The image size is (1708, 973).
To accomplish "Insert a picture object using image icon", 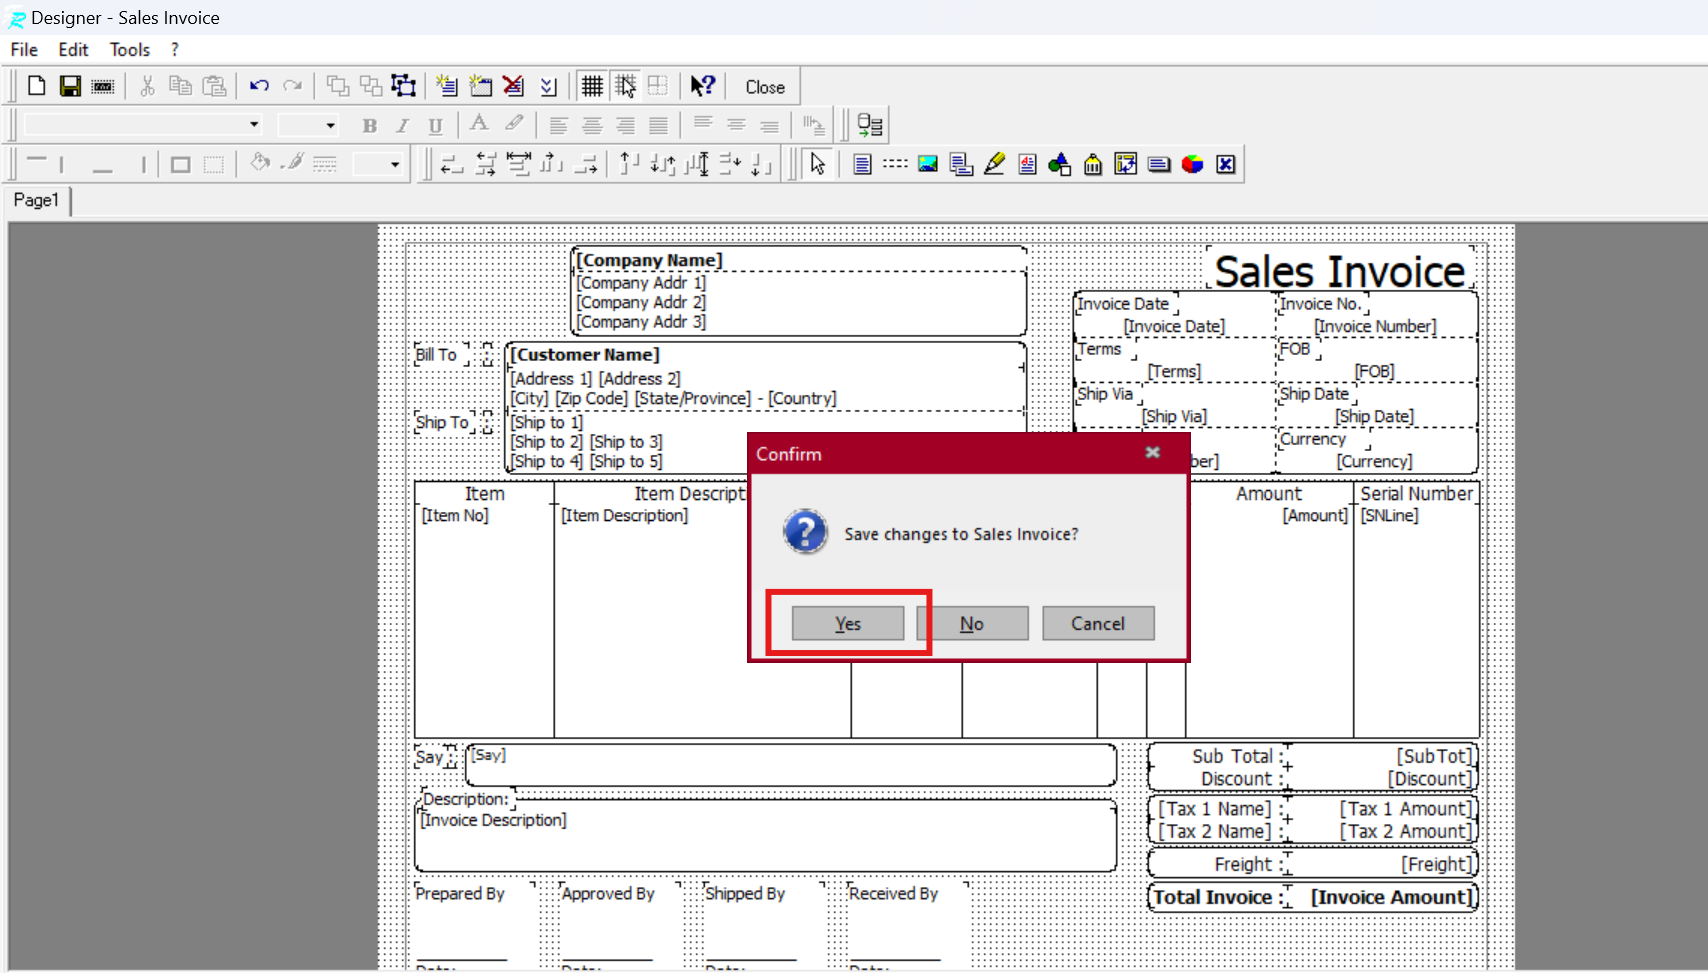I will click(x=928, y=164).
